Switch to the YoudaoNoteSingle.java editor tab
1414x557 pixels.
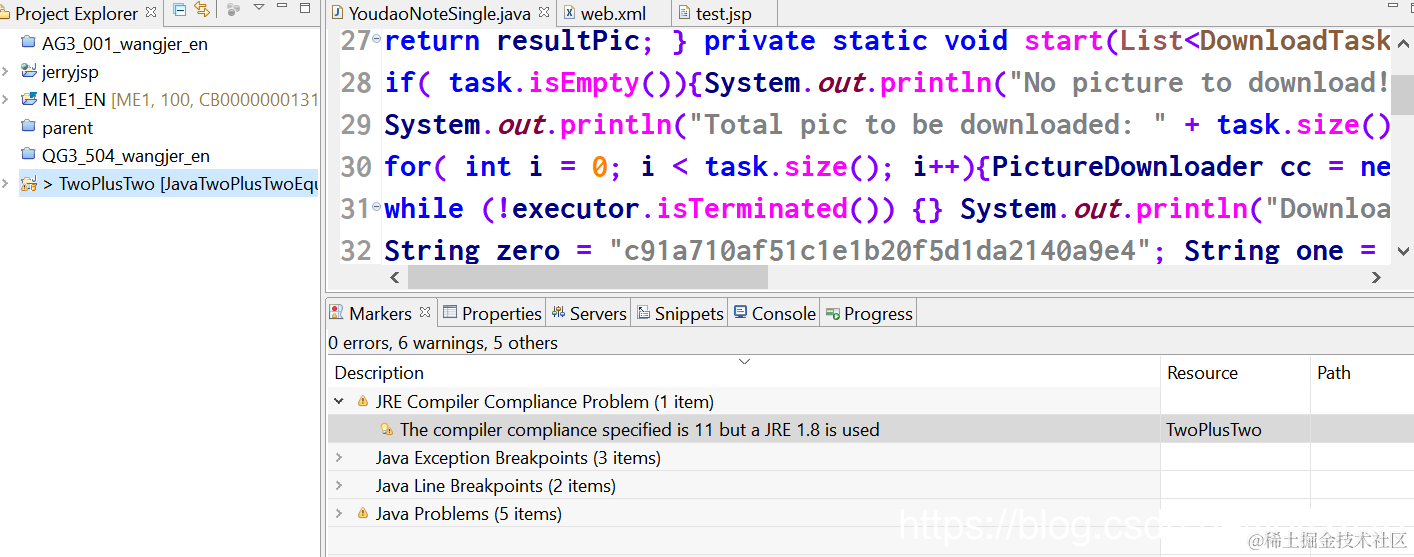[439, 14]
